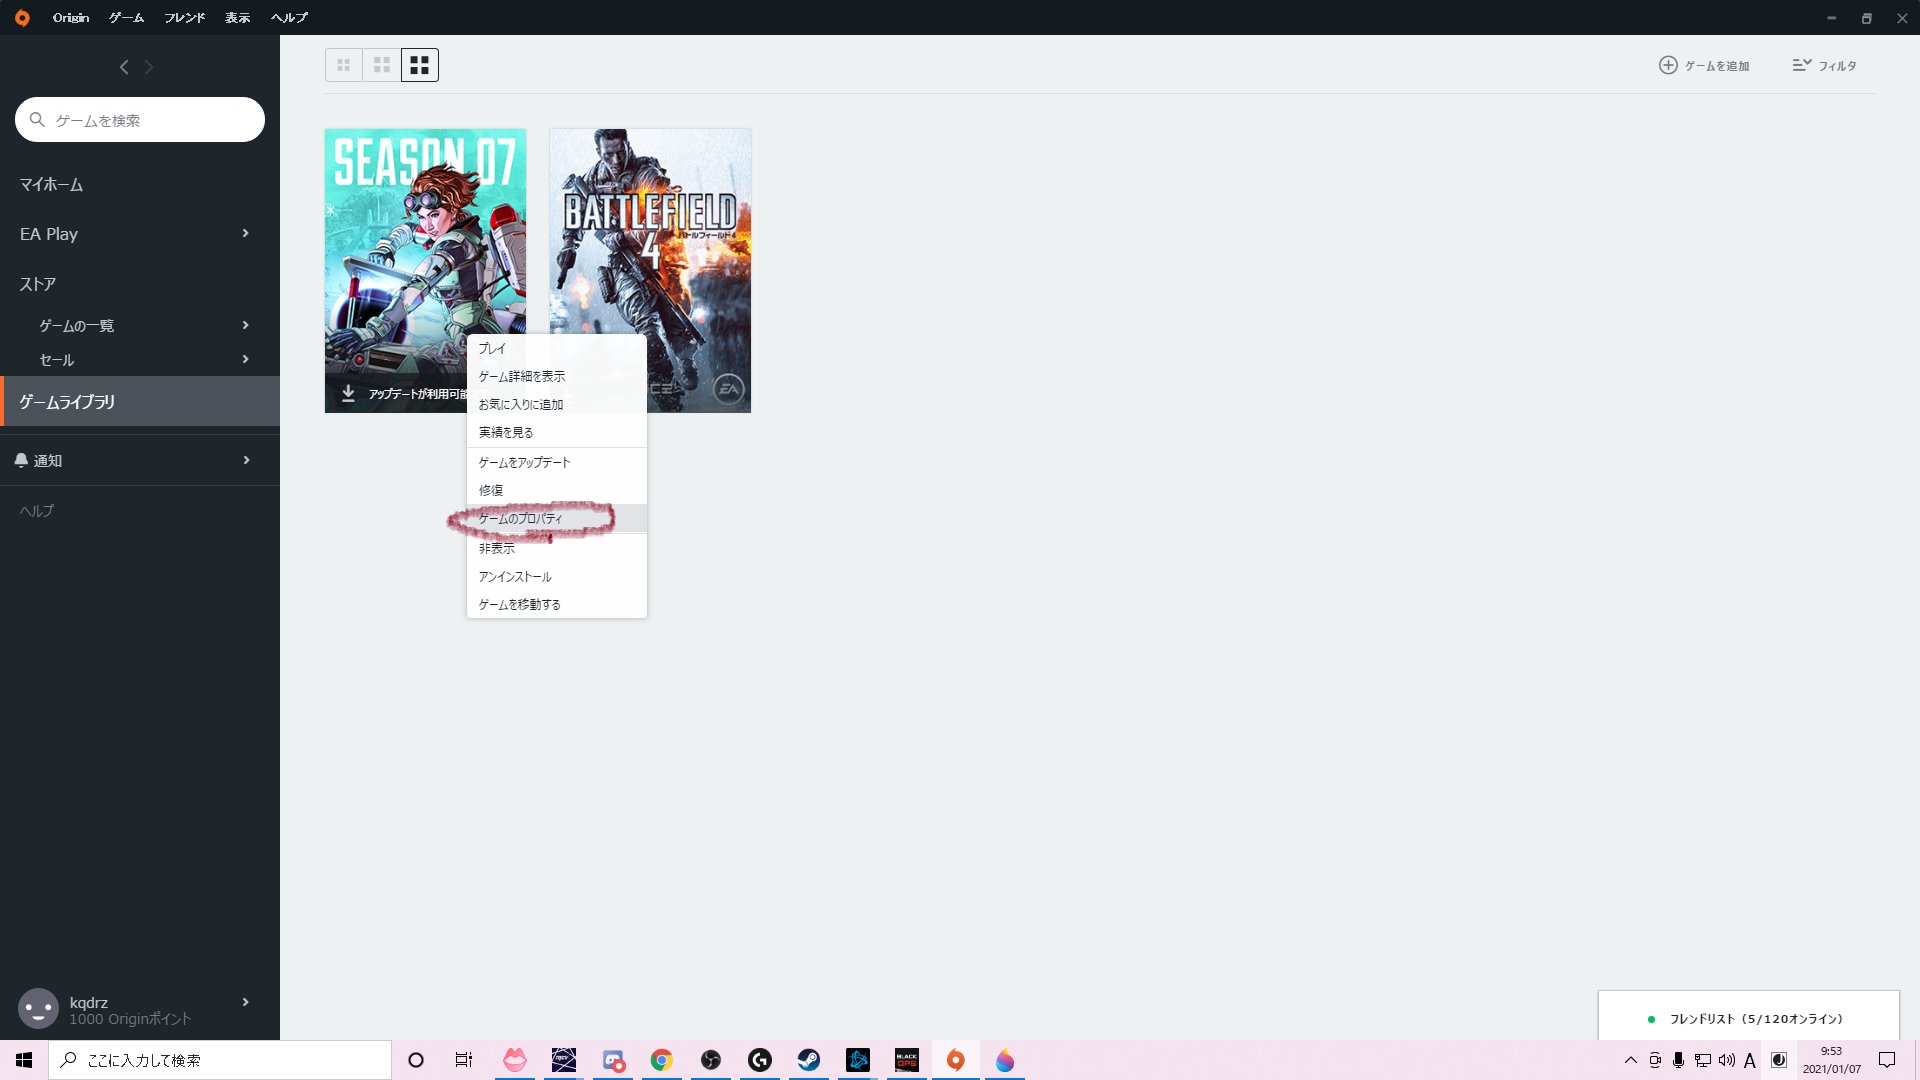Expand the セール submenu arrow
The height and width of the screenshot is (1080, 1920).
click(x=246, y=359)
